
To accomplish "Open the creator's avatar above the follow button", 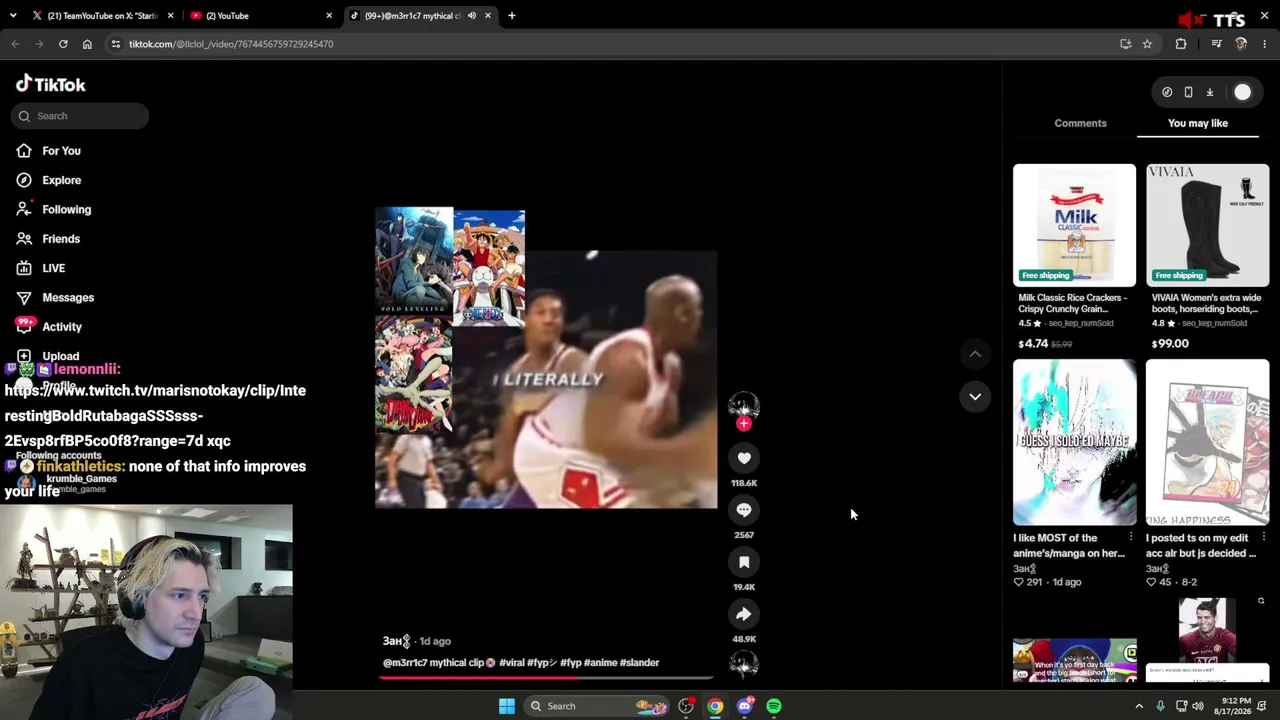I will [743, 404].
